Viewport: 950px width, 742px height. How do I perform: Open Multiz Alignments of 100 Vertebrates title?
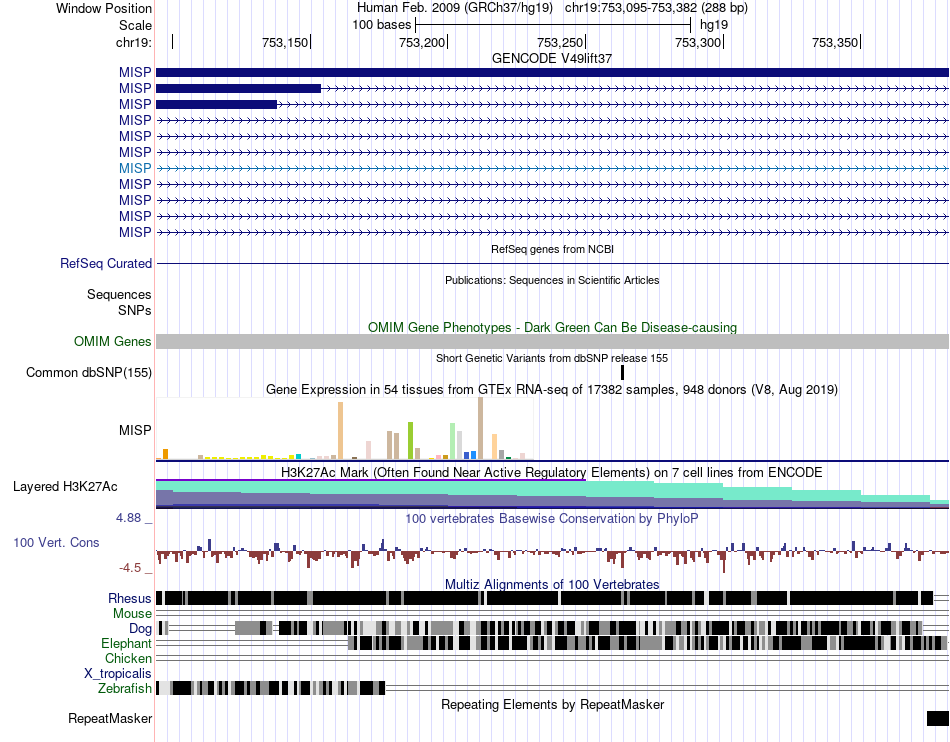click(x=552, y=585)
